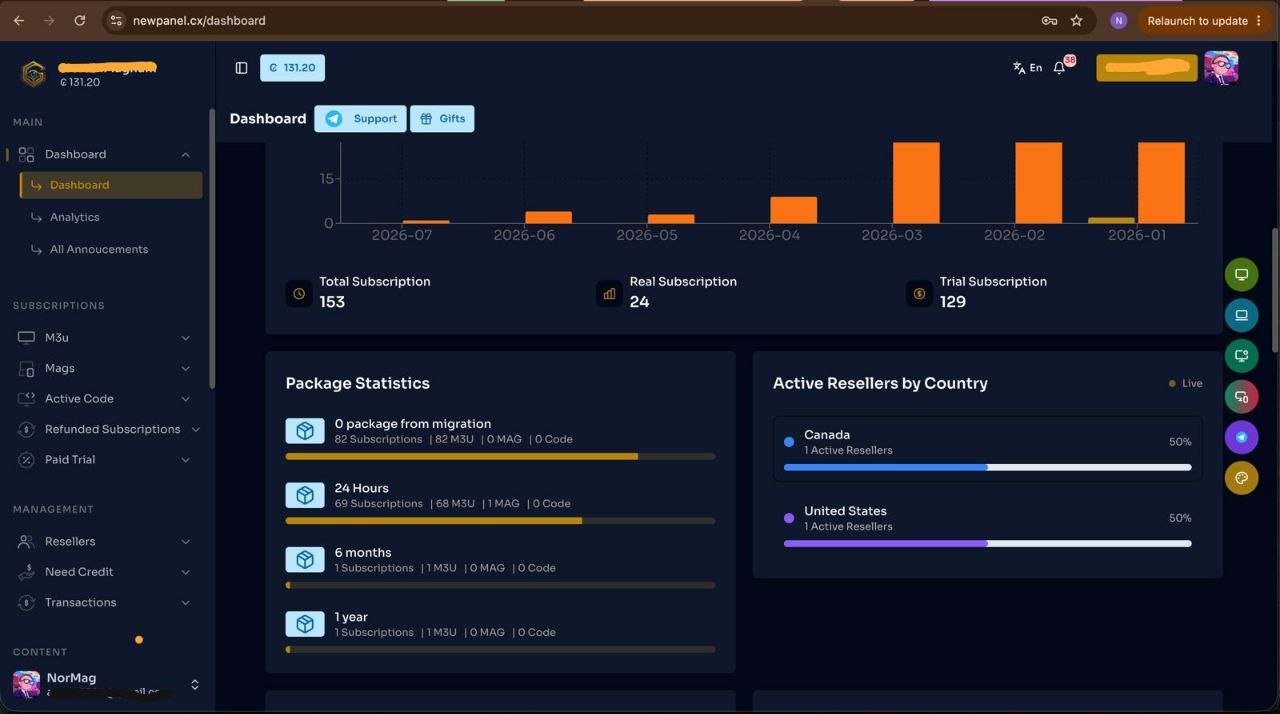Viewport: 1280px width, 714px height.
Task: Click the Total Subscription clock icon
Action: [x=299, y=294]
